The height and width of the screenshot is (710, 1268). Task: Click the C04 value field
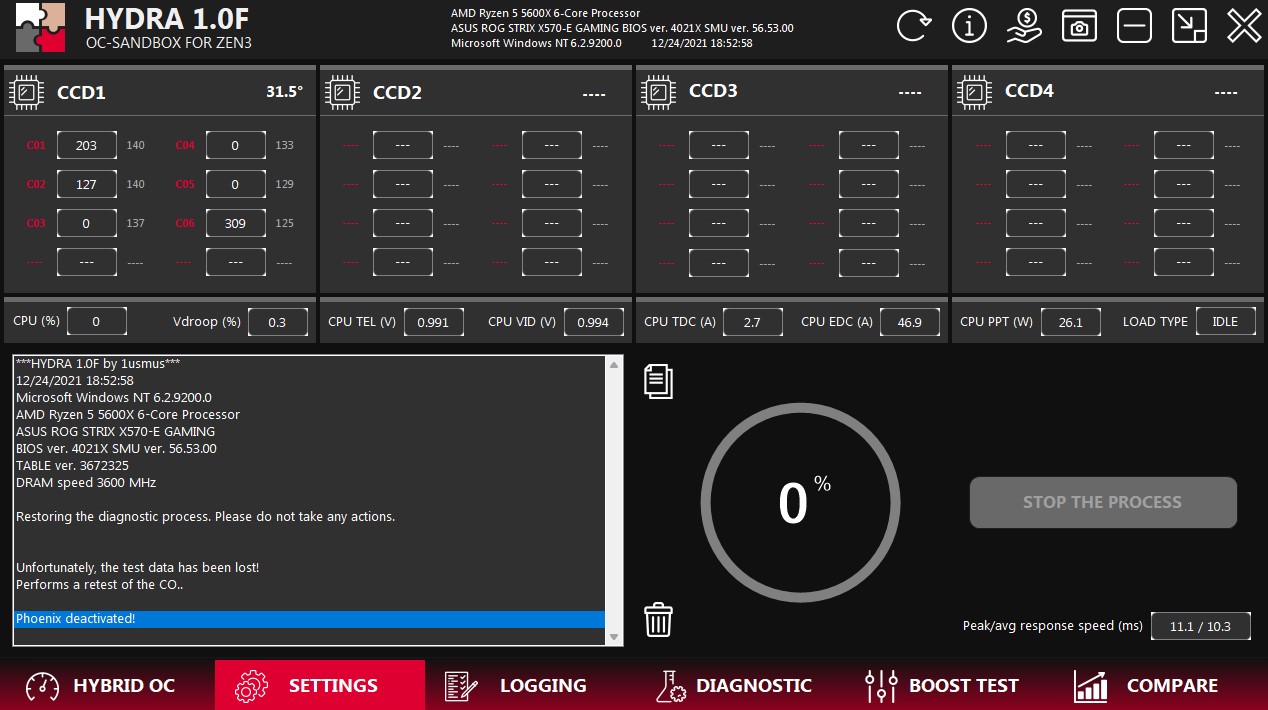[235, 145]
